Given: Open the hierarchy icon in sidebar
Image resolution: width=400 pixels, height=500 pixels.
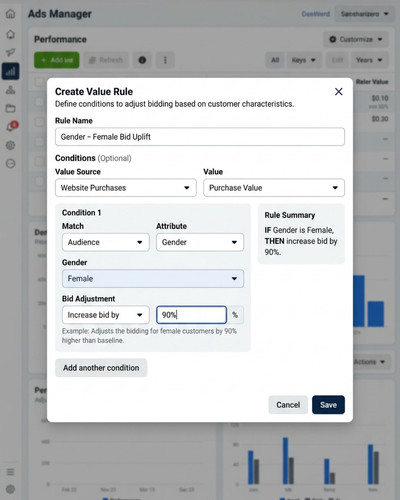Looking at the screenshot, I should tap(11, 90).
